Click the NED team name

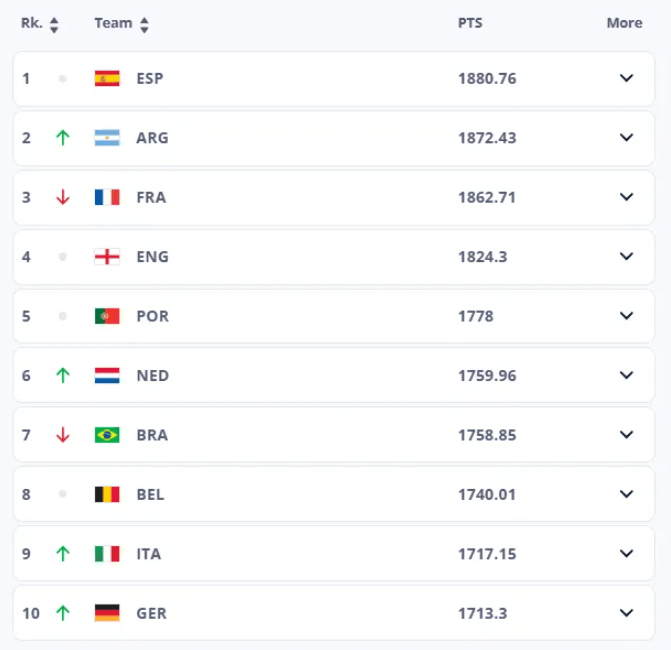click(152, 376)
